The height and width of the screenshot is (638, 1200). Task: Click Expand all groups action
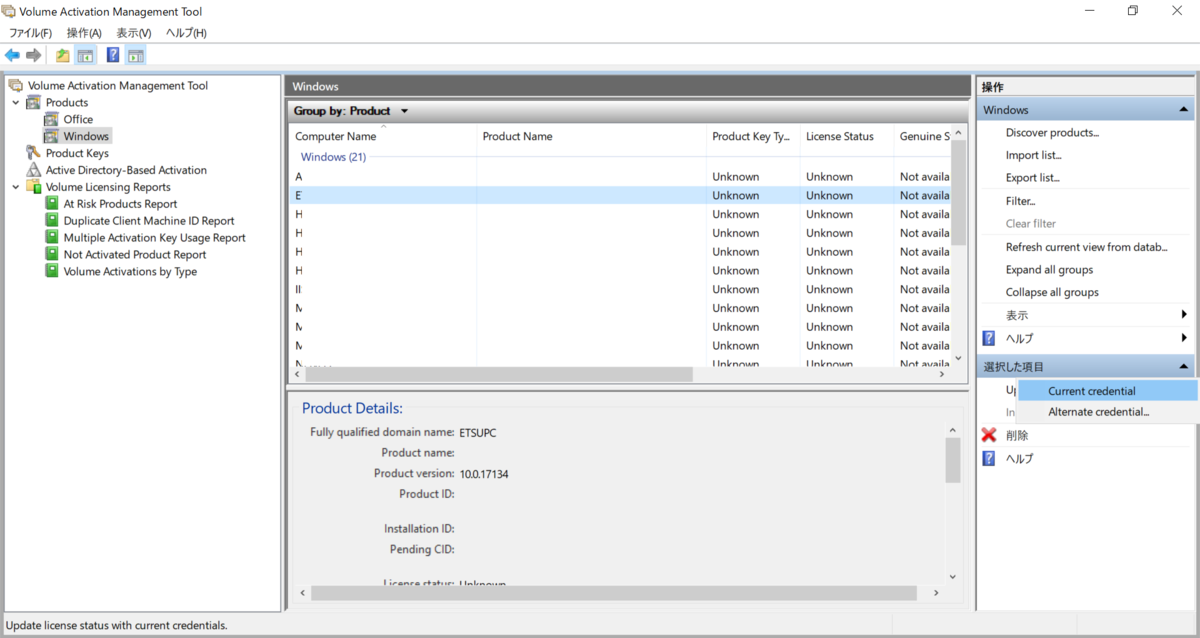[1049, 270]
